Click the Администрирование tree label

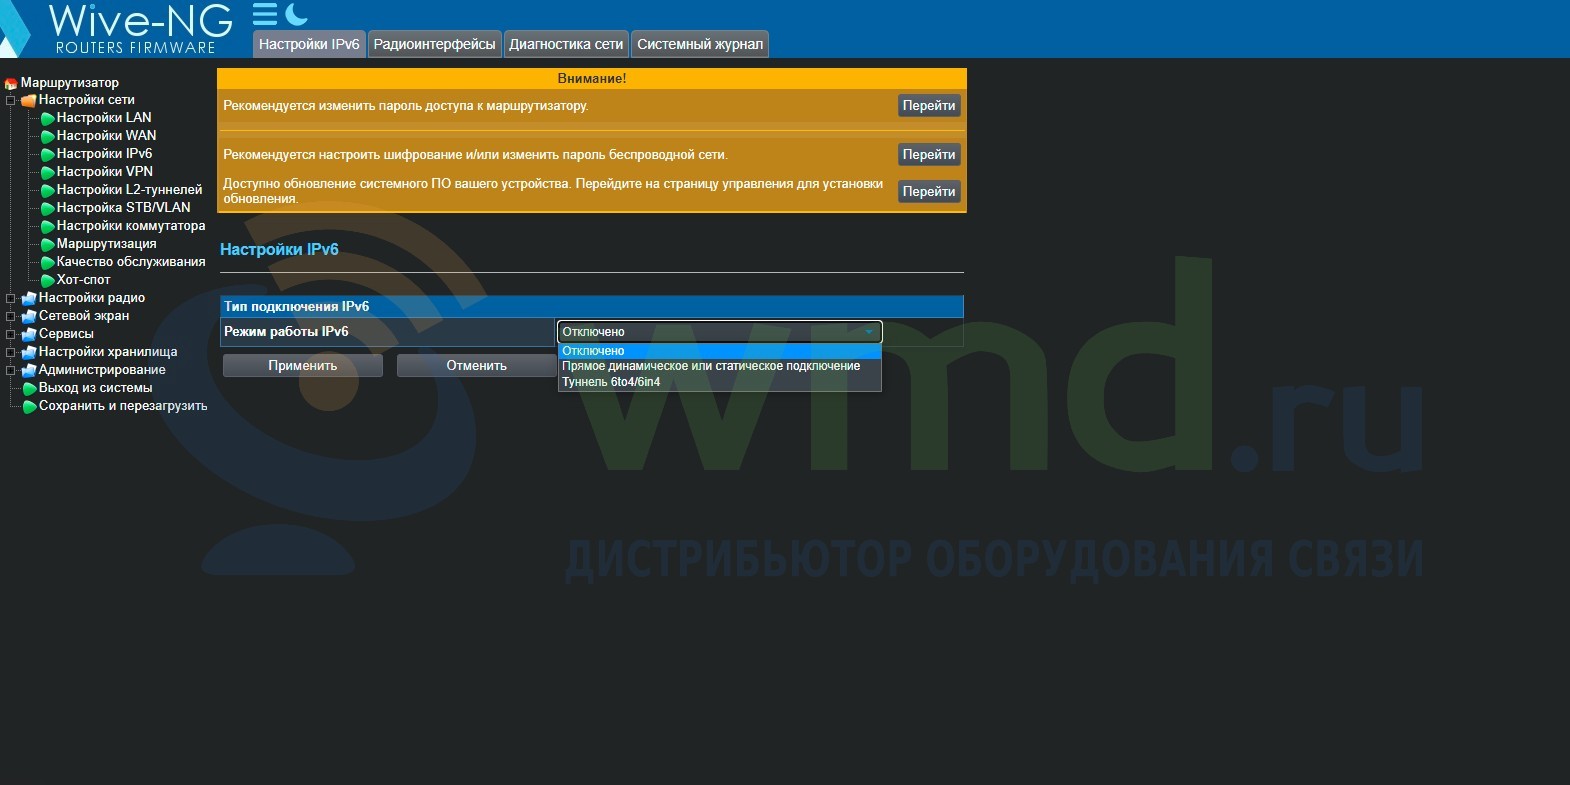point(102,370)
